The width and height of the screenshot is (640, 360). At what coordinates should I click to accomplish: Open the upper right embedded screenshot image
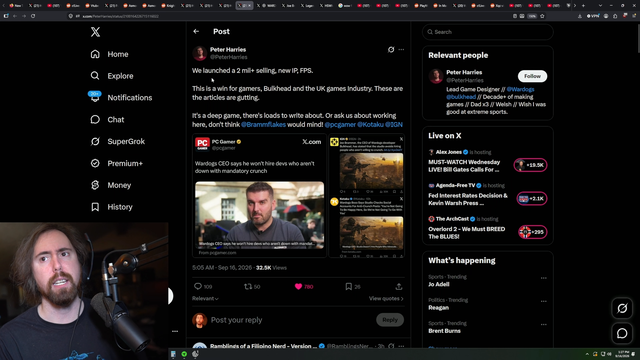pyautogui.click(x=371, y=171)
